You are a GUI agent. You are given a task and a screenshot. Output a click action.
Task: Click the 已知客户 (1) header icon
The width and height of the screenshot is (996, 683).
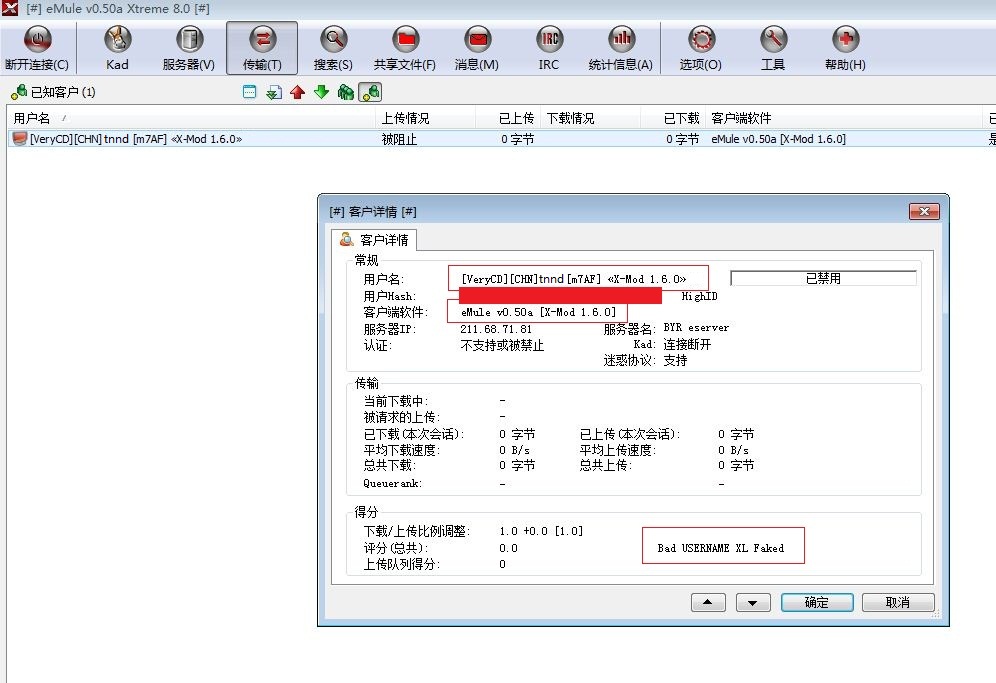tap(18, 92)
